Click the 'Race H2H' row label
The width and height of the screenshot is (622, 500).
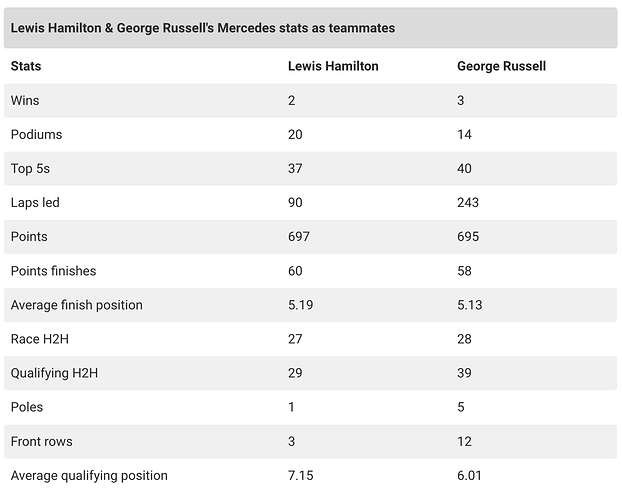click(39, 339)
